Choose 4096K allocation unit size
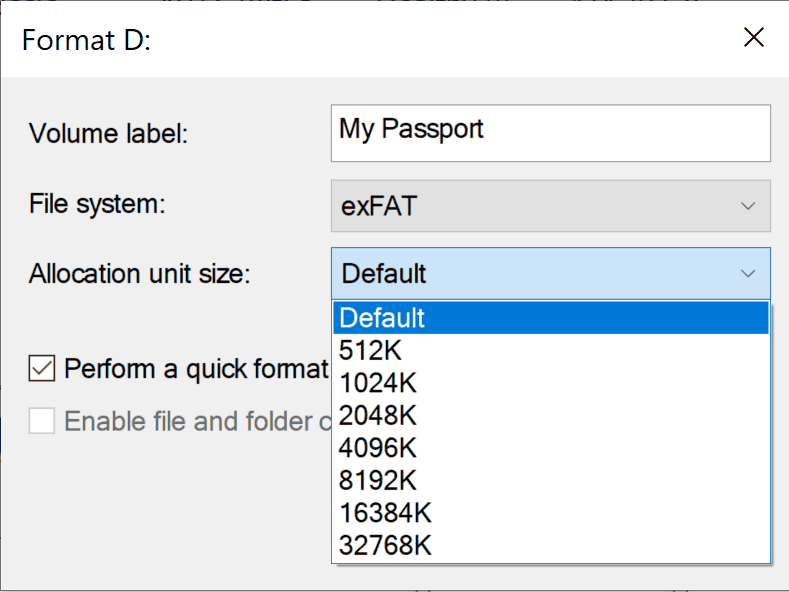Screen dimensions: 789x592 550,448
